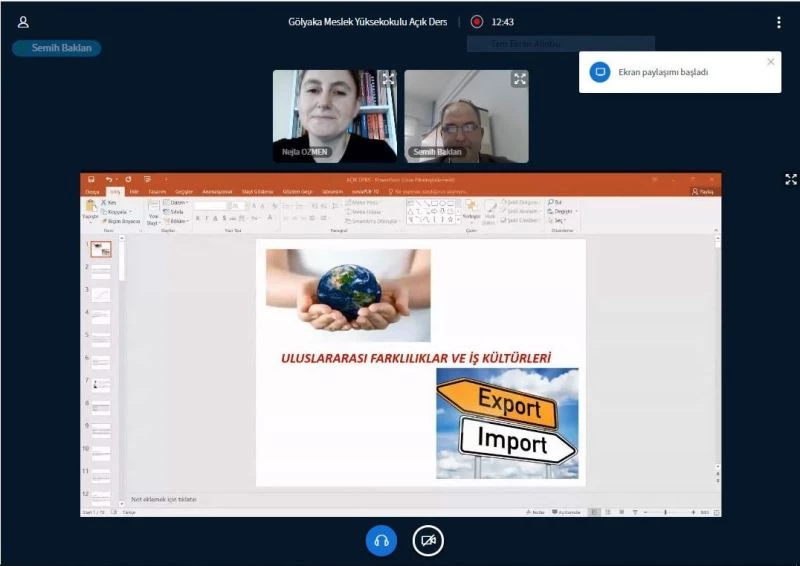Click the Yapıştır paste icon
The width and height of the screenshot is (800, 566).
90,208
